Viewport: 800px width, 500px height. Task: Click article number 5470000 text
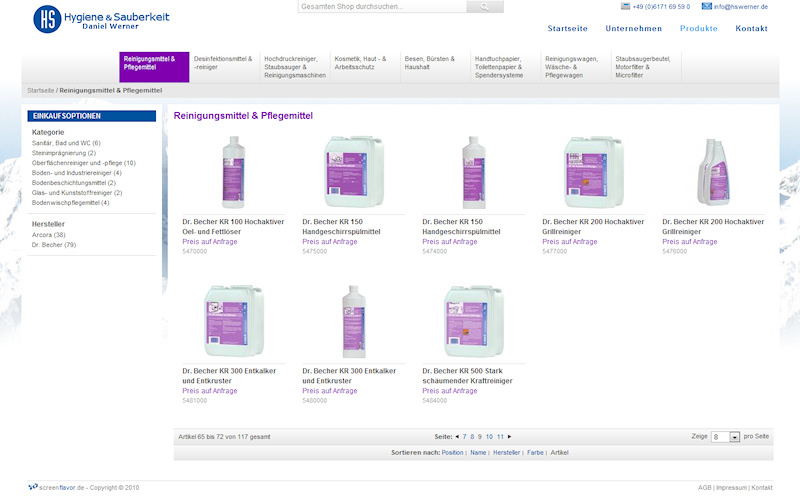(194, 252)
